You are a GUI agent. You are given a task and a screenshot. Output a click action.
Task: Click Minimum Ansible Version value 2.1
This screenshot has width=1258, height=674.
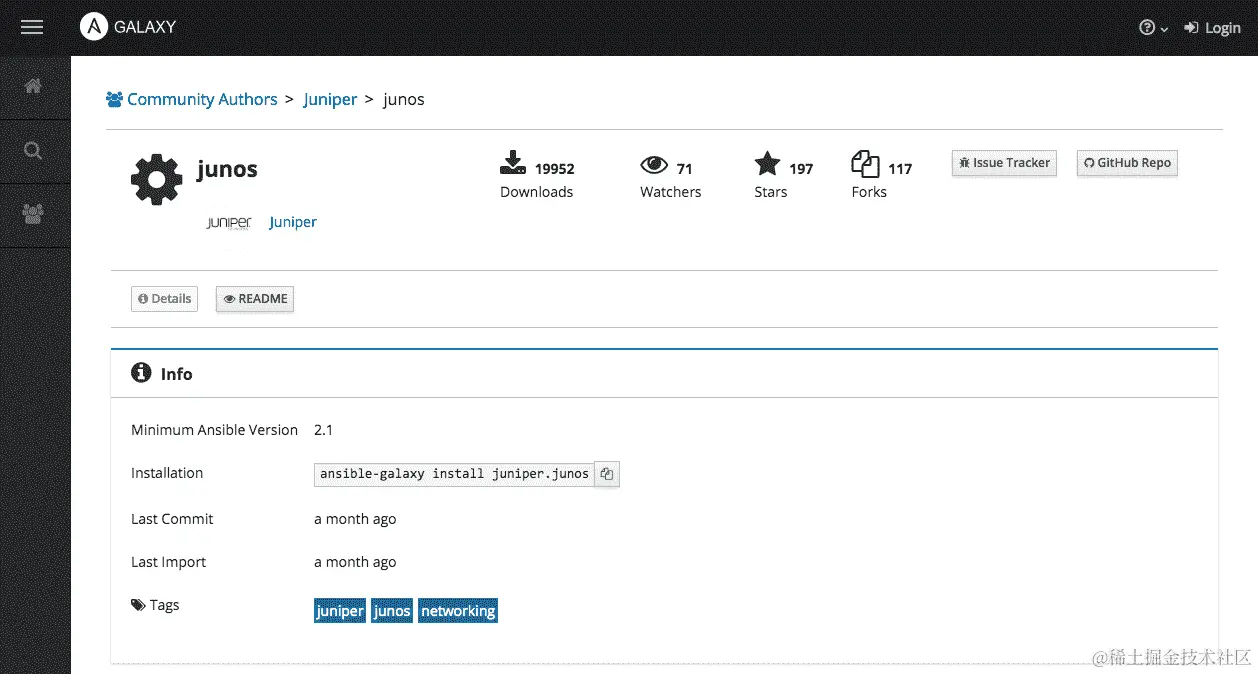tap(323, 430)
